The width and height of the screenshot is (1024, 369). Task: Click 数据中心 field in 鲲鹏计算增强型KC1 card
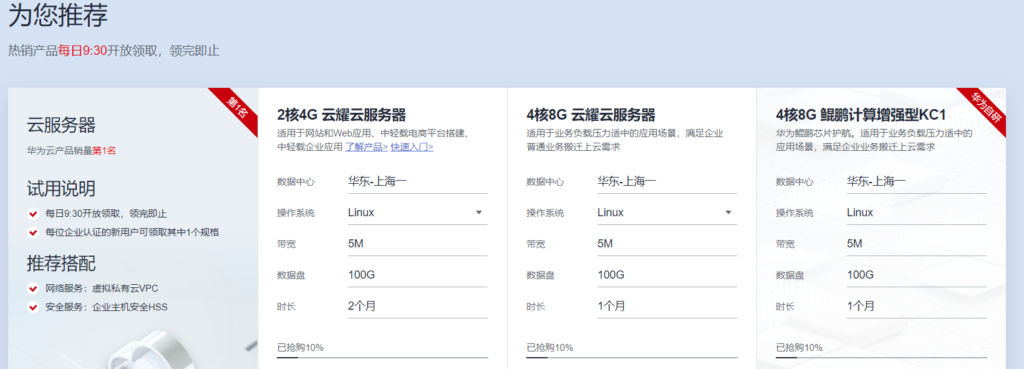pos(916,182)
